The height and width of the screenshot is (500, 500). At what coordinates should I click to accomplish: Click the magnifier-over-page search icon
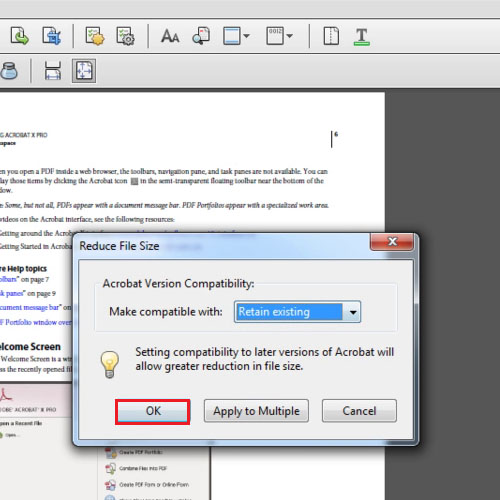(201, 36)
